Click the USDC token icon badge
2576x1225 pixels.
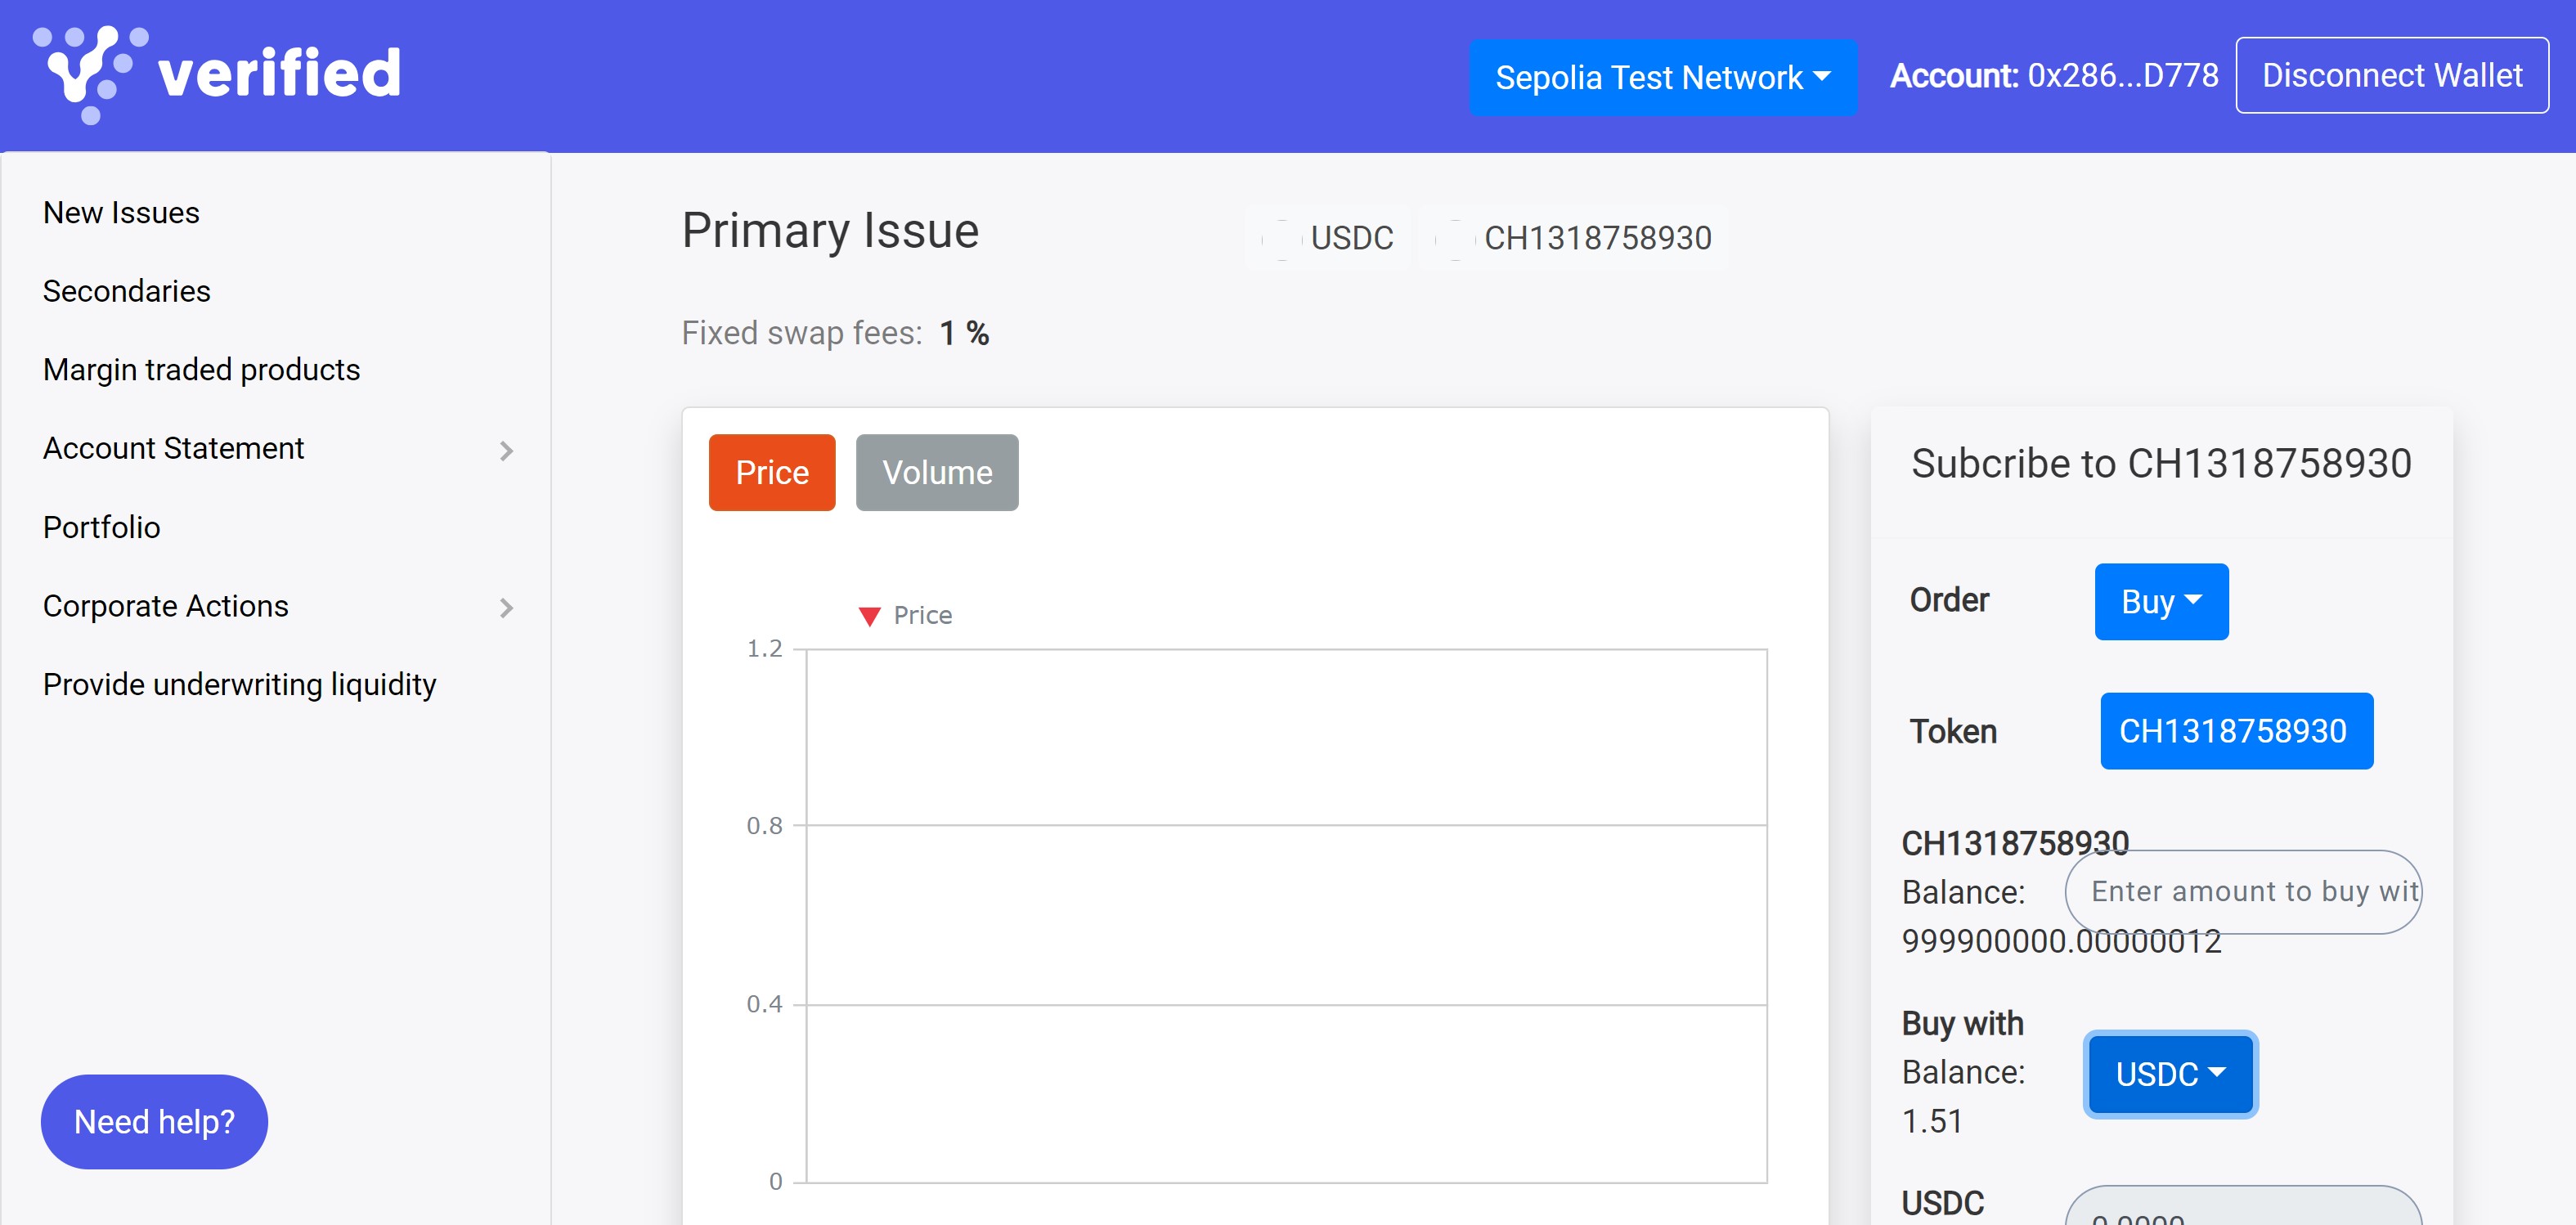pyautogui.click(x=1282, y=238)
